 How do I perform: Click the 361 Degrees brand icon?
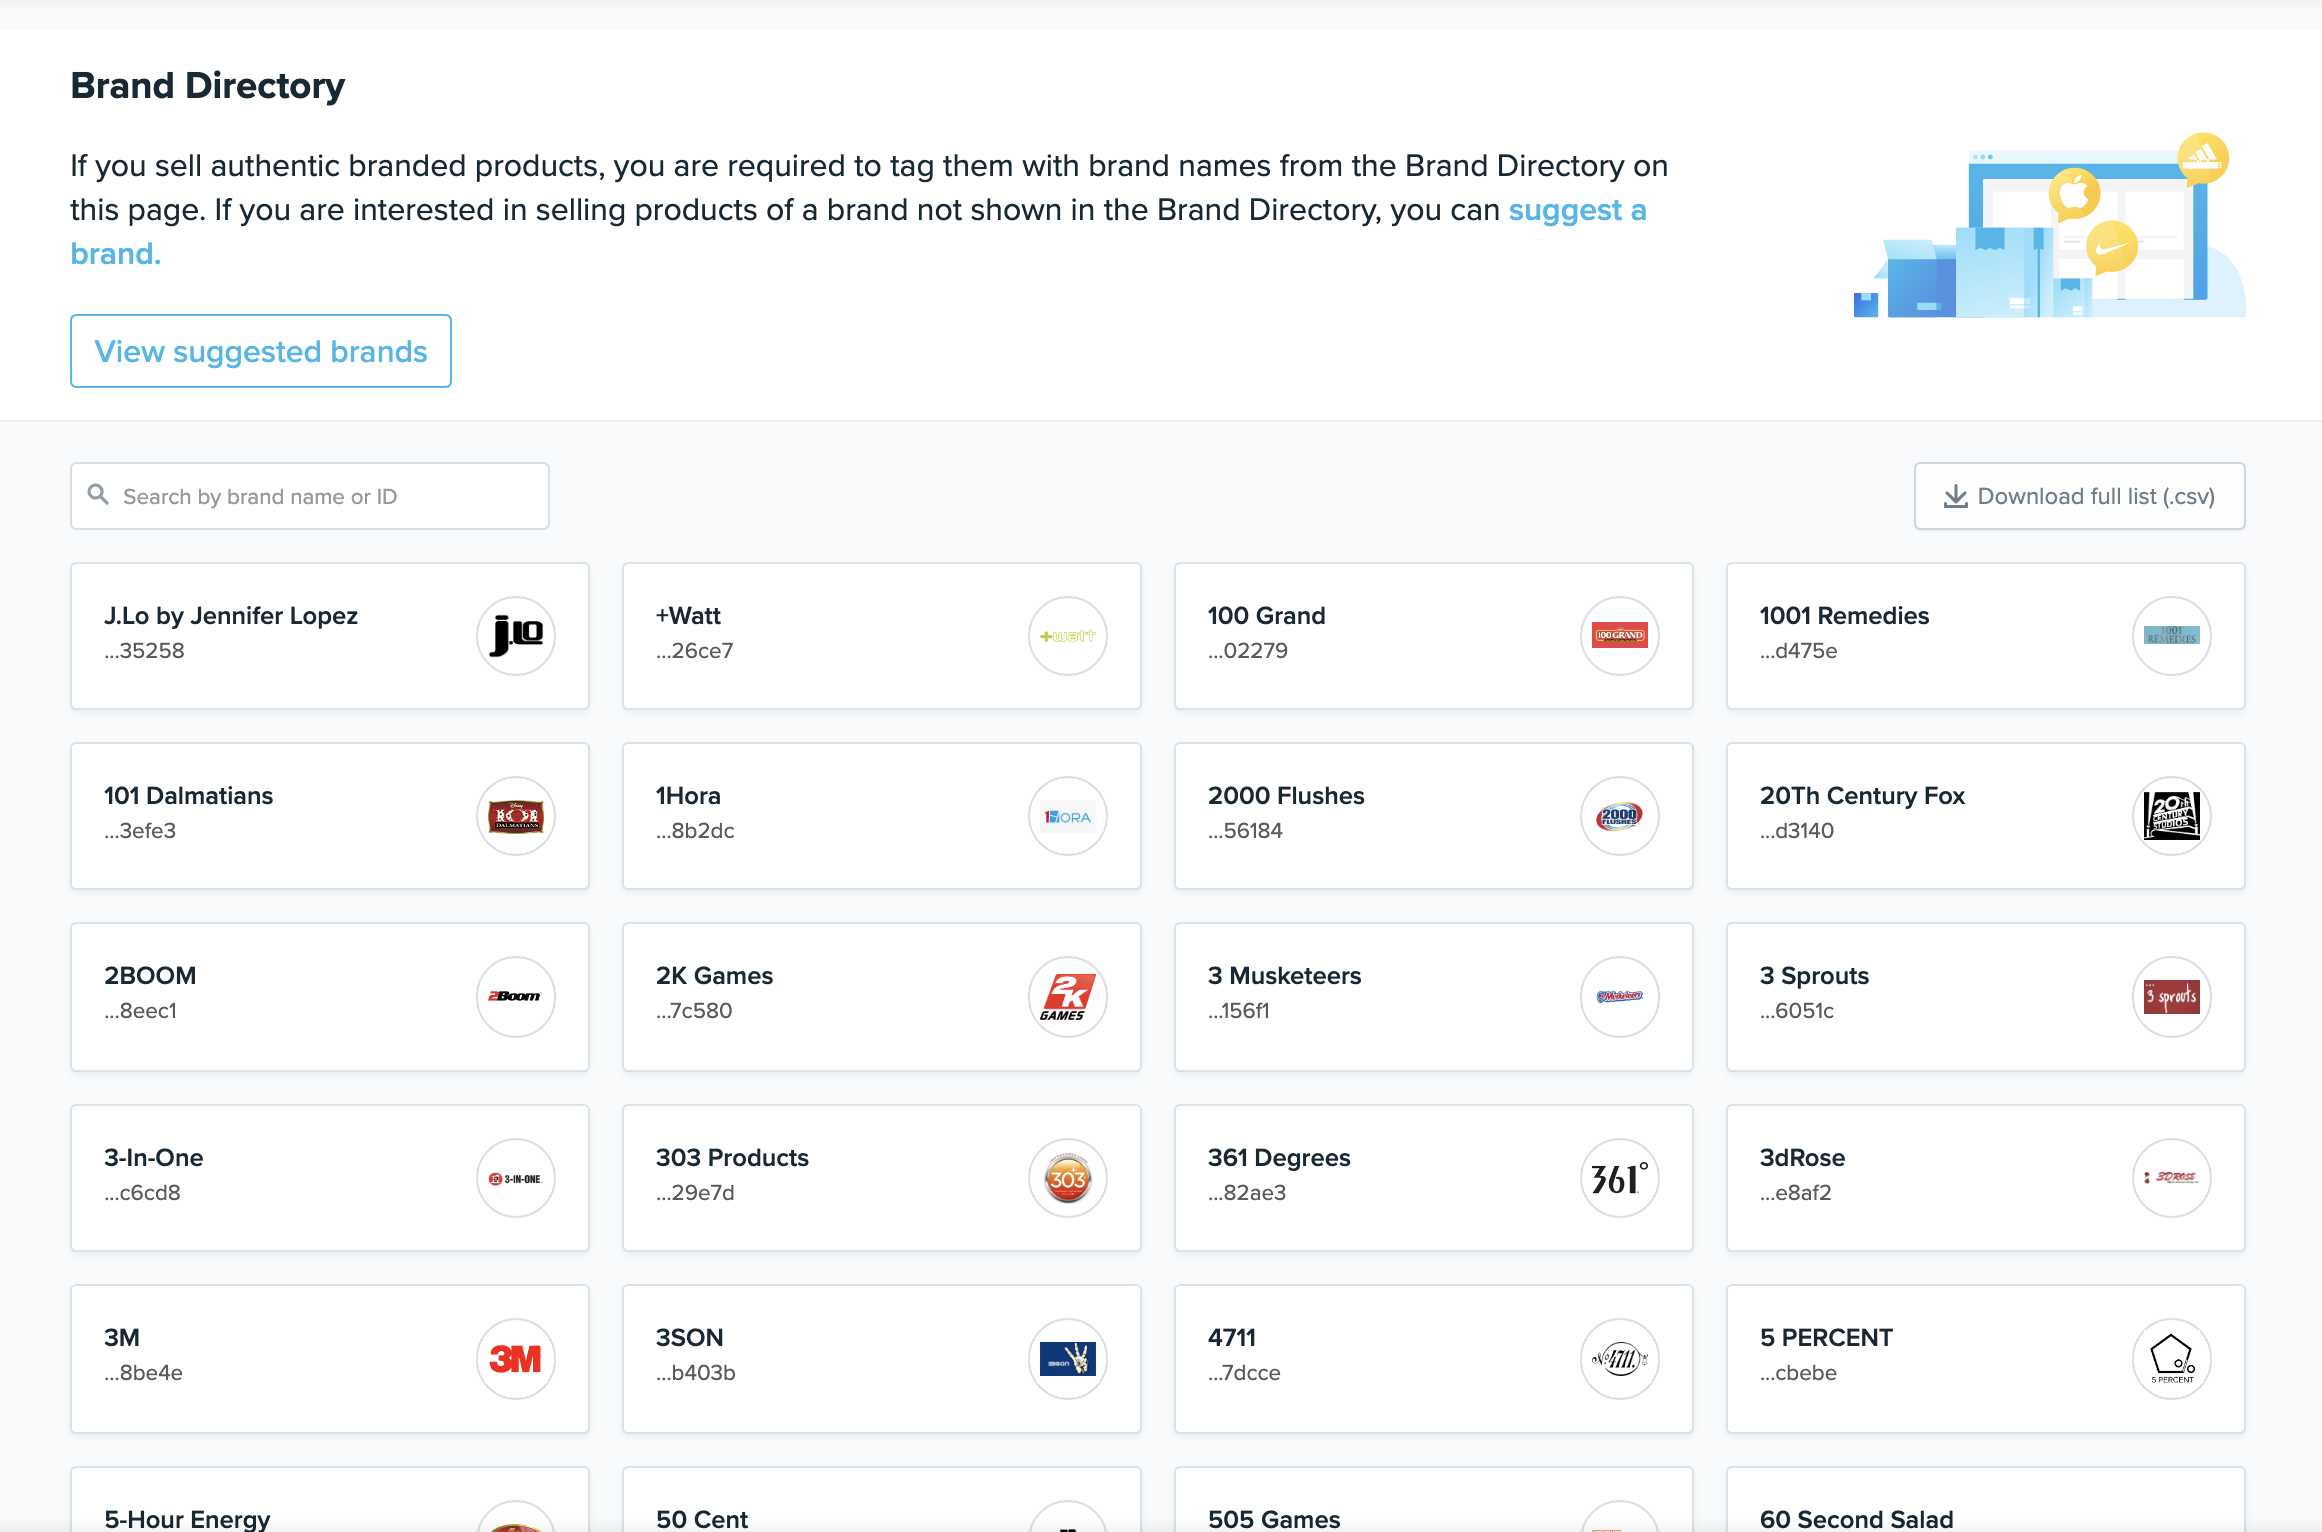pyautogui.click(x=1619, y=1176)
